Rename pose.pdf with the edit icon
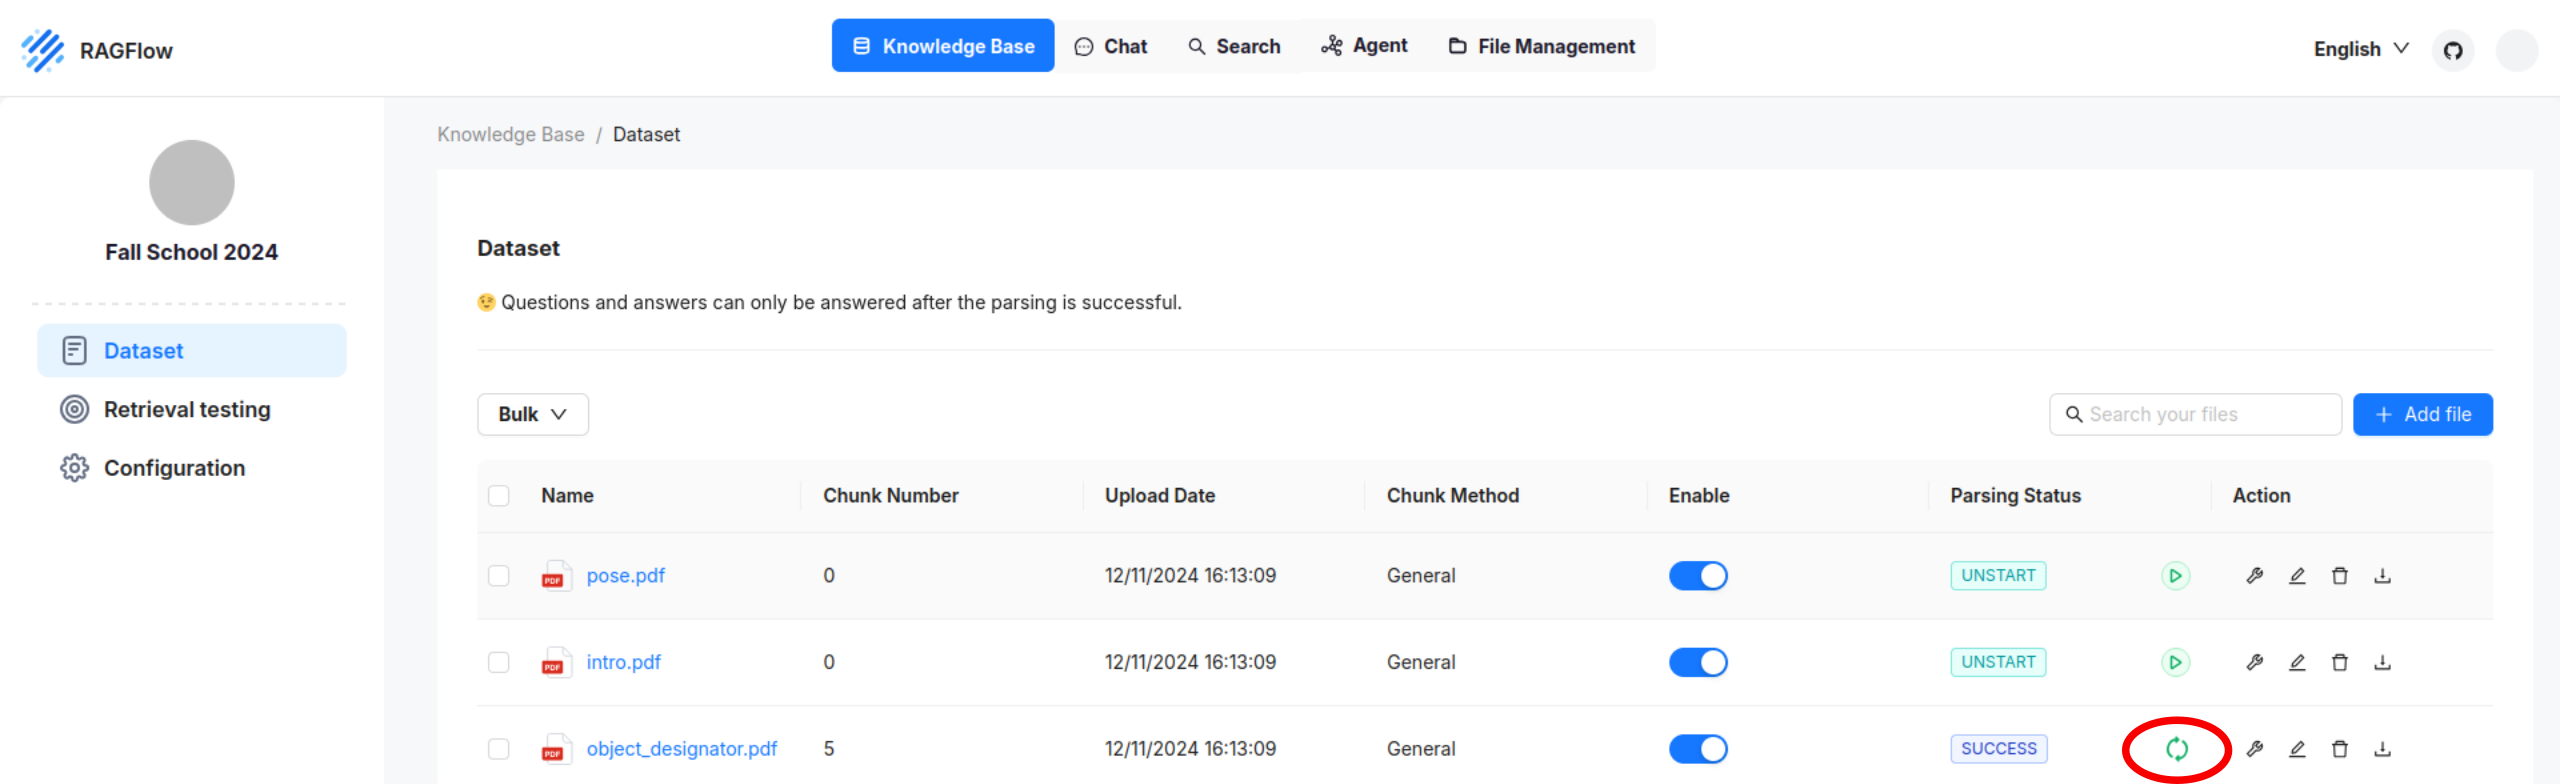This screenshot has height=784, width=2560. coord(2297,576)
